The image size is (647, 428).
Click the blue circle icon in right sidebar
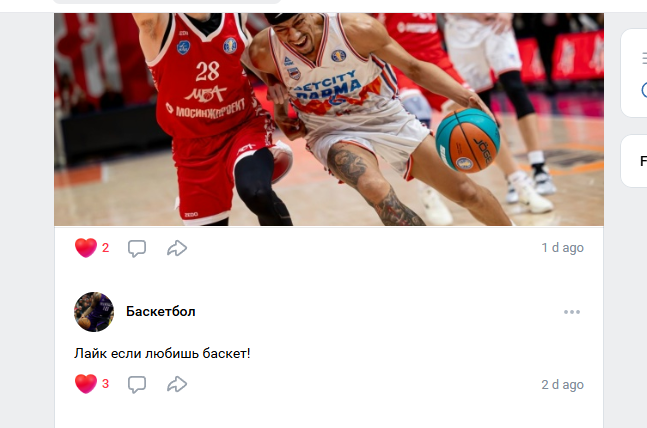pyautogui.click(x=644, y=90)
